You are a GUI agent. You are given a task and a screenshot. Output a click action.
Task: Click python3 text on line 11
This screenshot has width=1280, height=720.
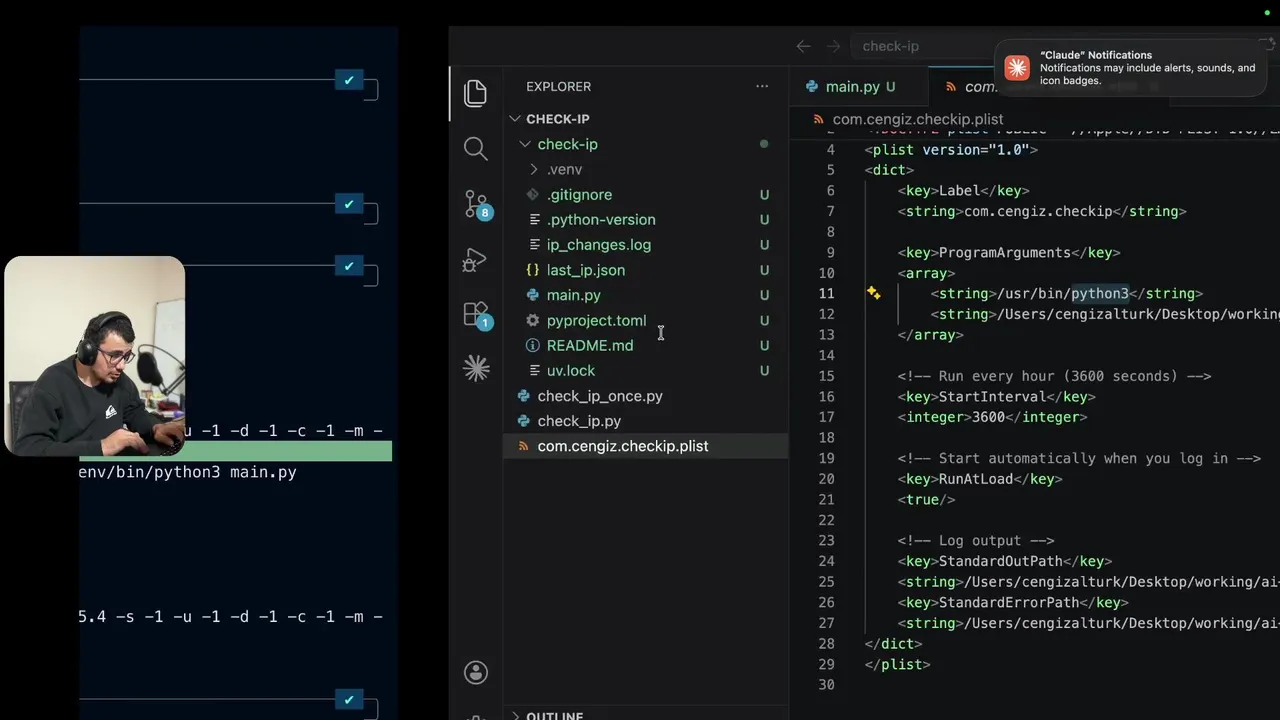click(1100, 293)
